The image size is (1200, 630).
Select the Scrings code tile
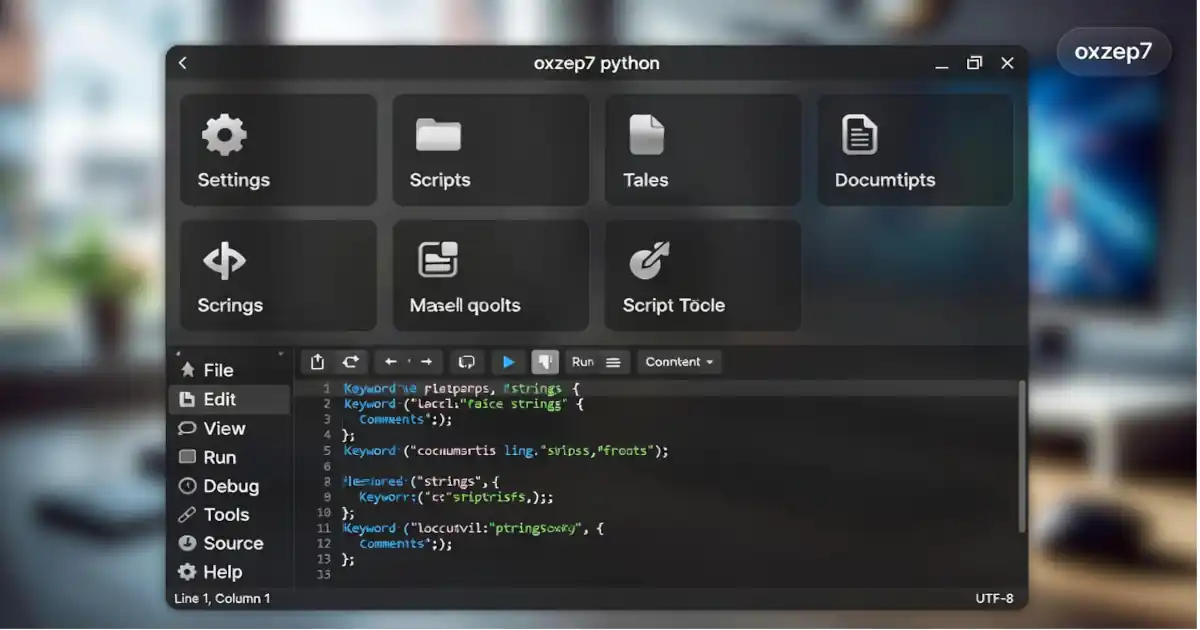click(278, 275)
